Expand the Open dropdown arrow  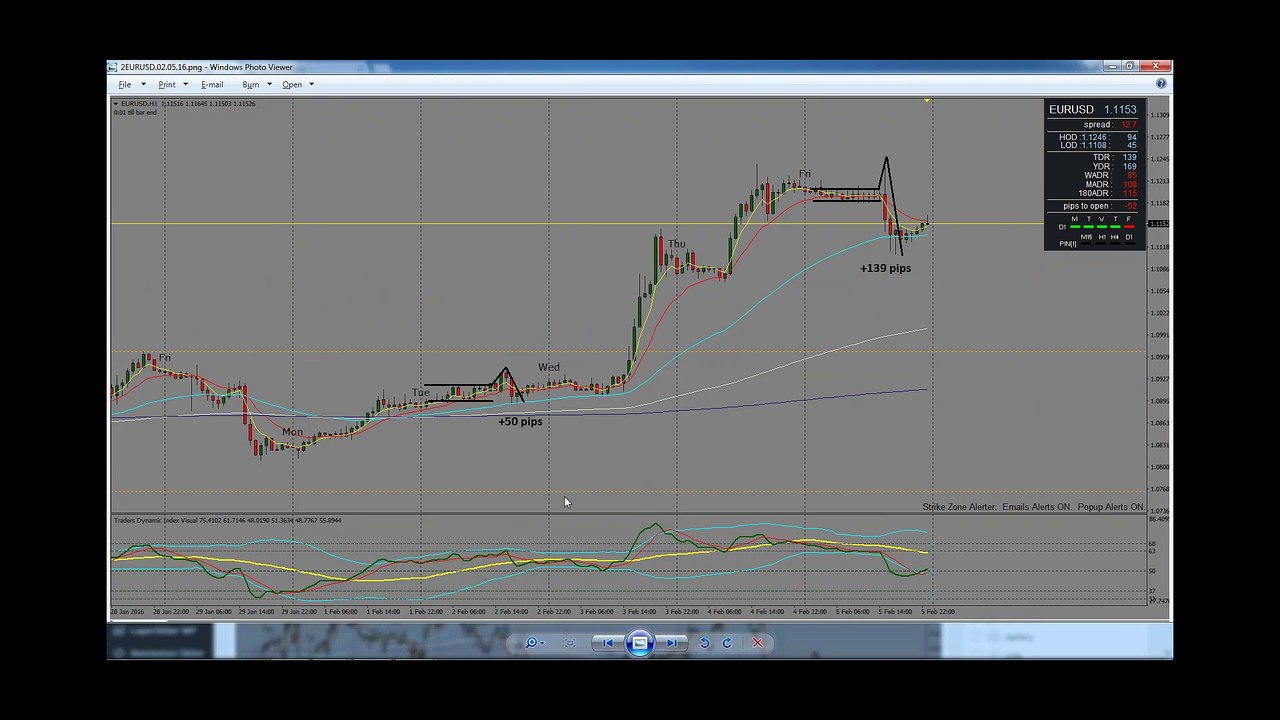pyautogui.click(x=311, y=84)
